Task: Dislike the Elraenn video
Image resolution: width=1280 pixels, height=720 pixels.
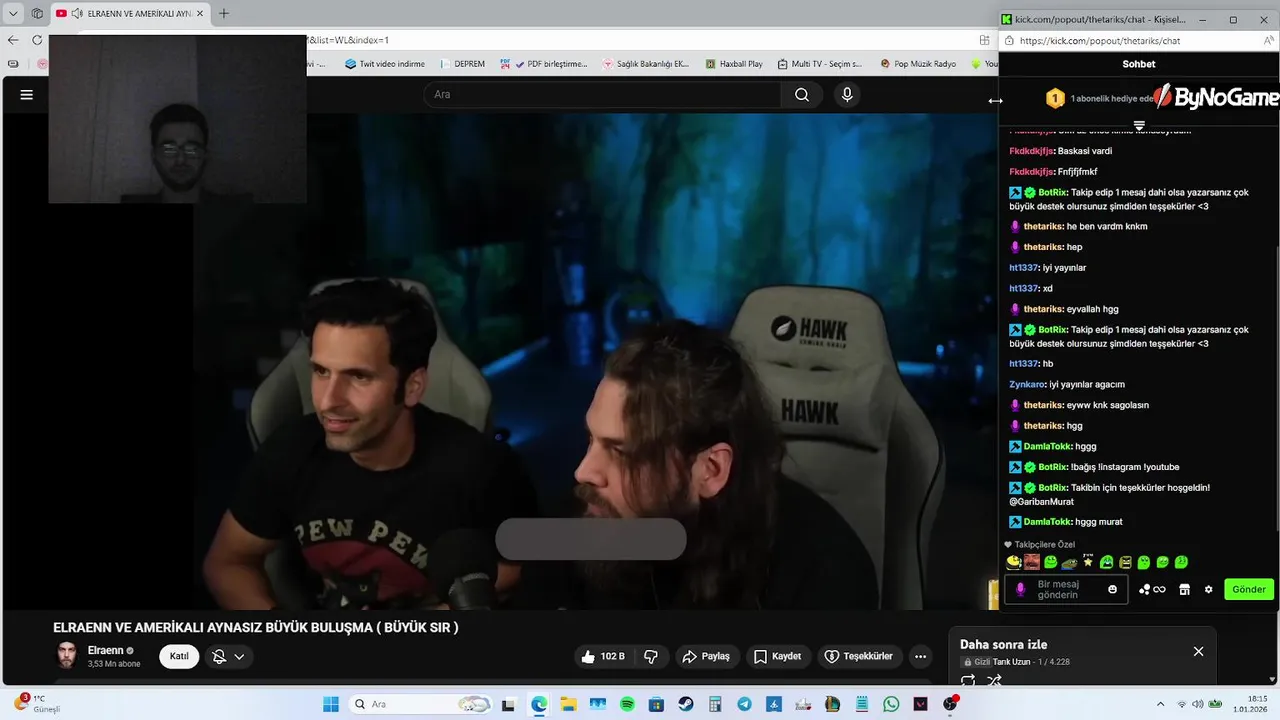Action: (x=651, y=657)
